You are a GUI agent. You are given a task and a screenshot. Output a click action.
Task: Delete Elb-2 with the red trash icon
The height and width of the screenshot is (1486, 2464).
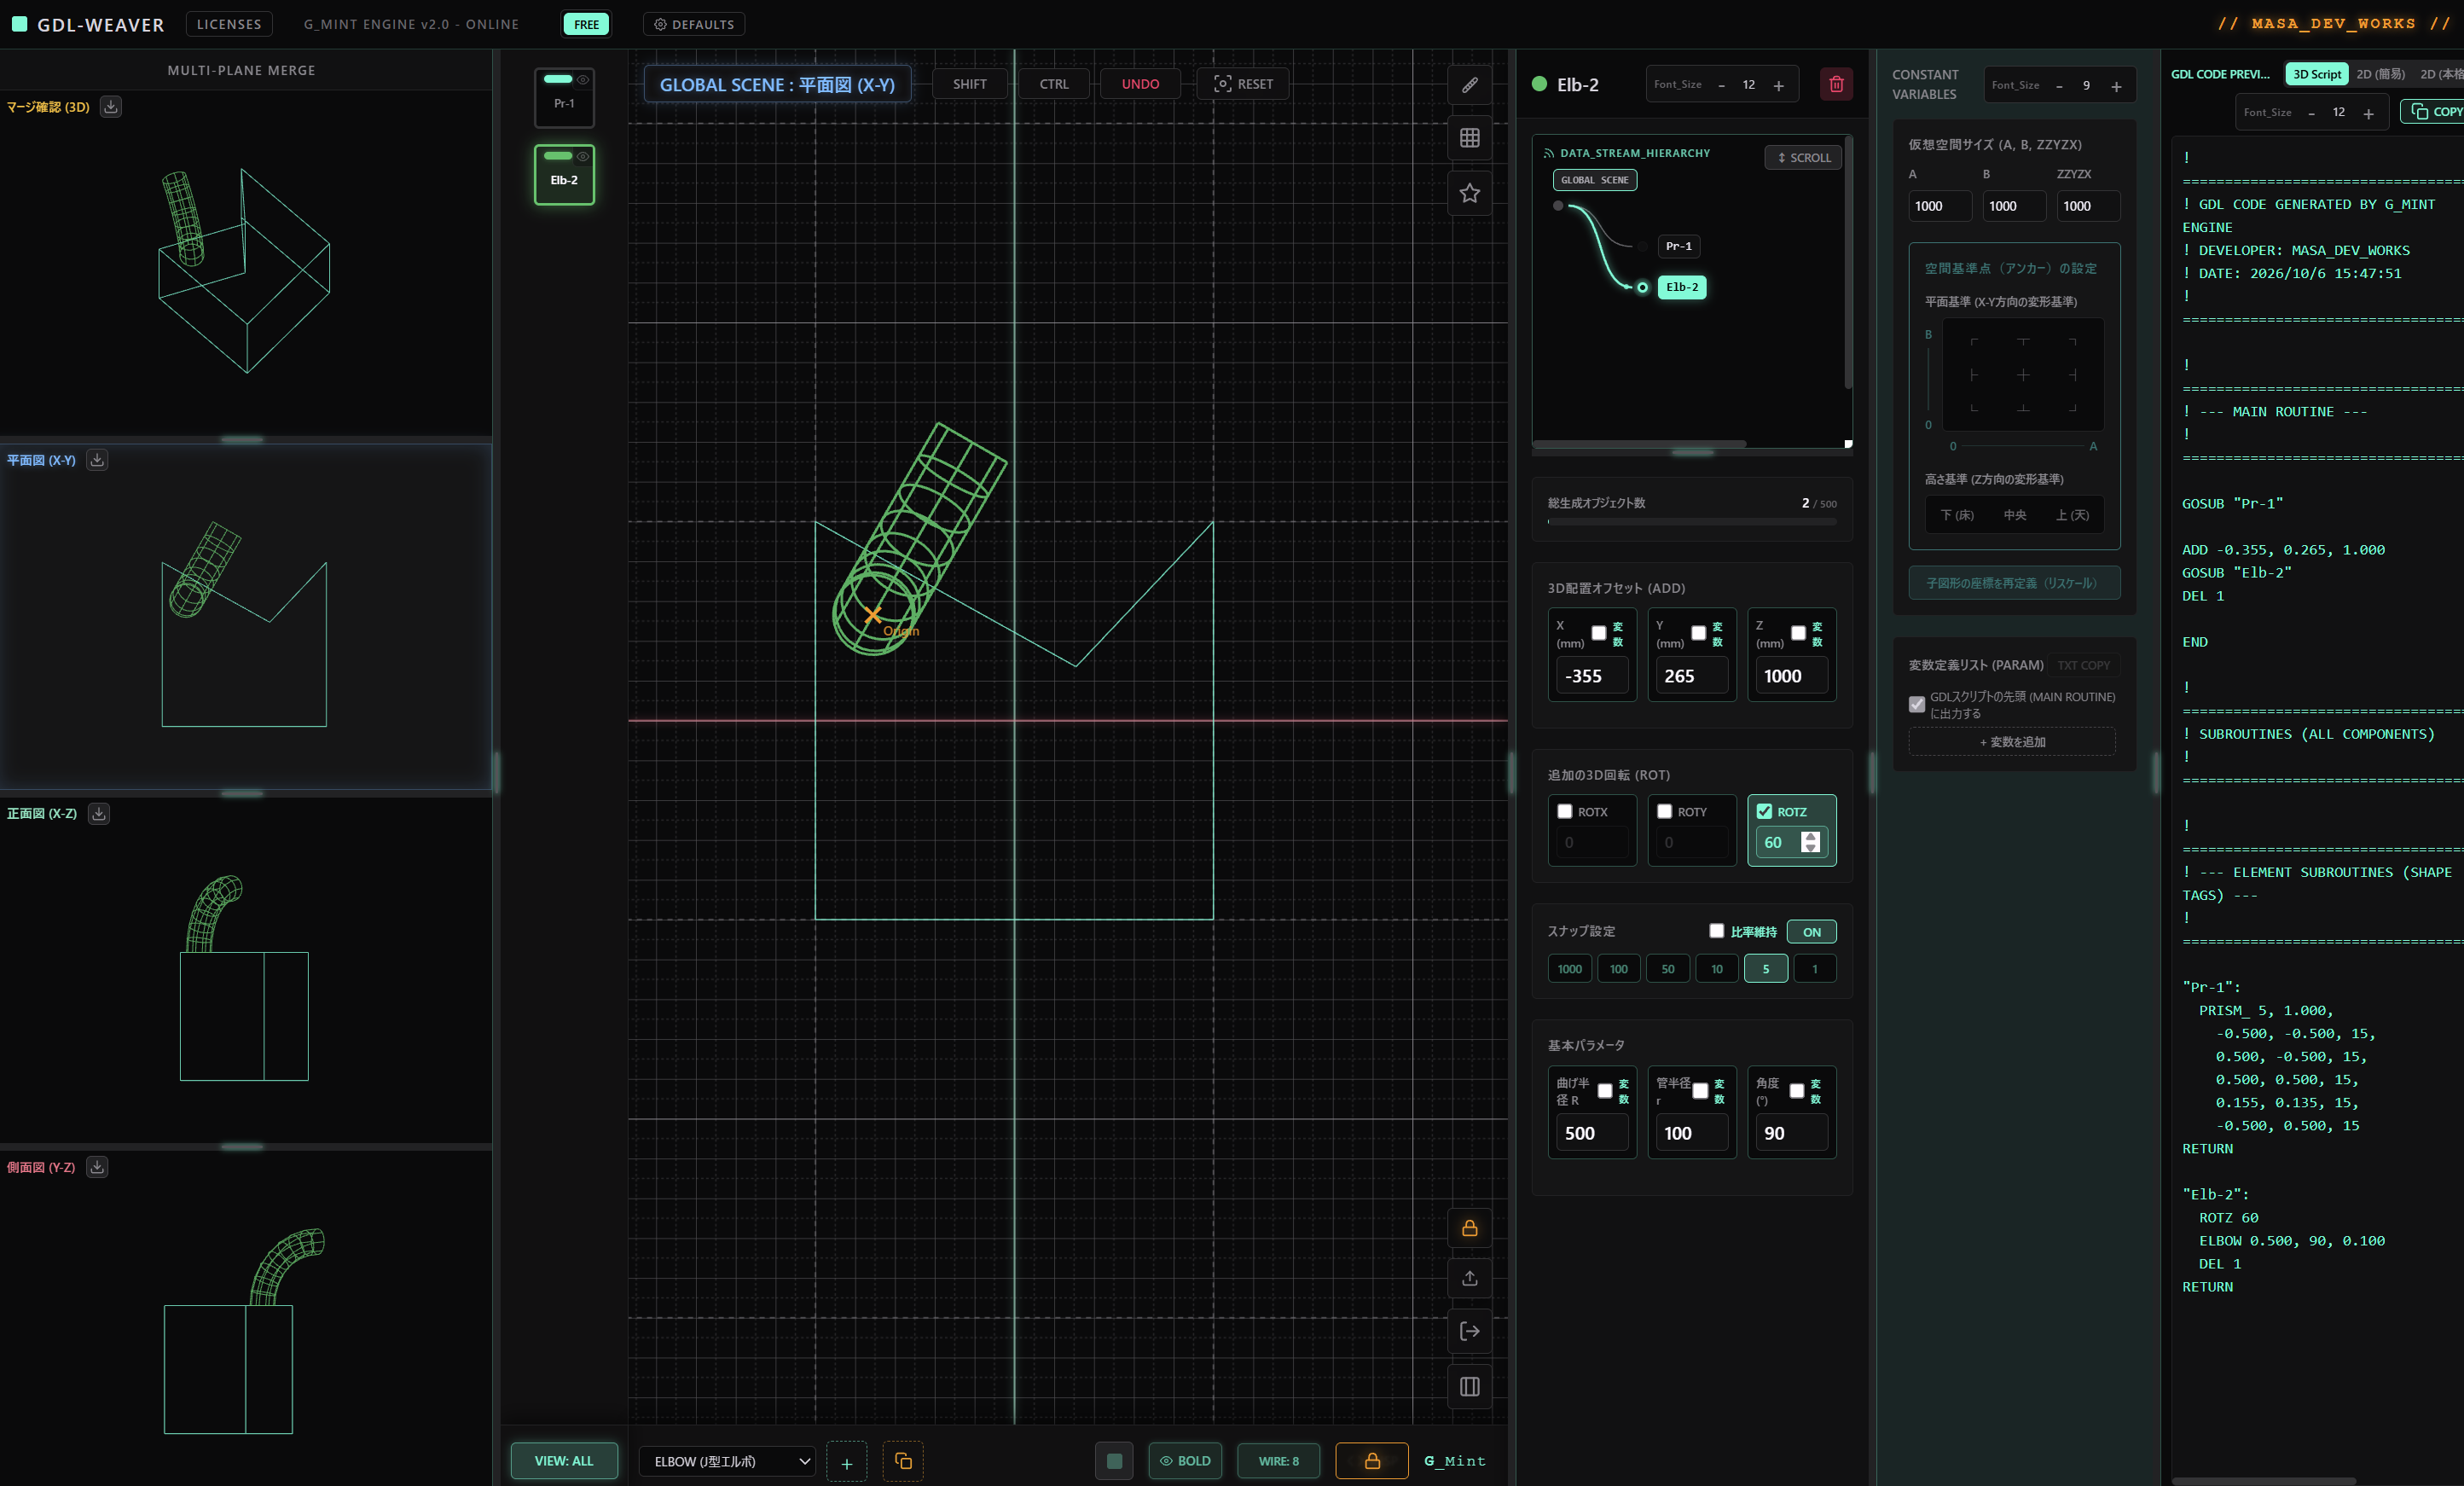click(x=1836, y=84)
